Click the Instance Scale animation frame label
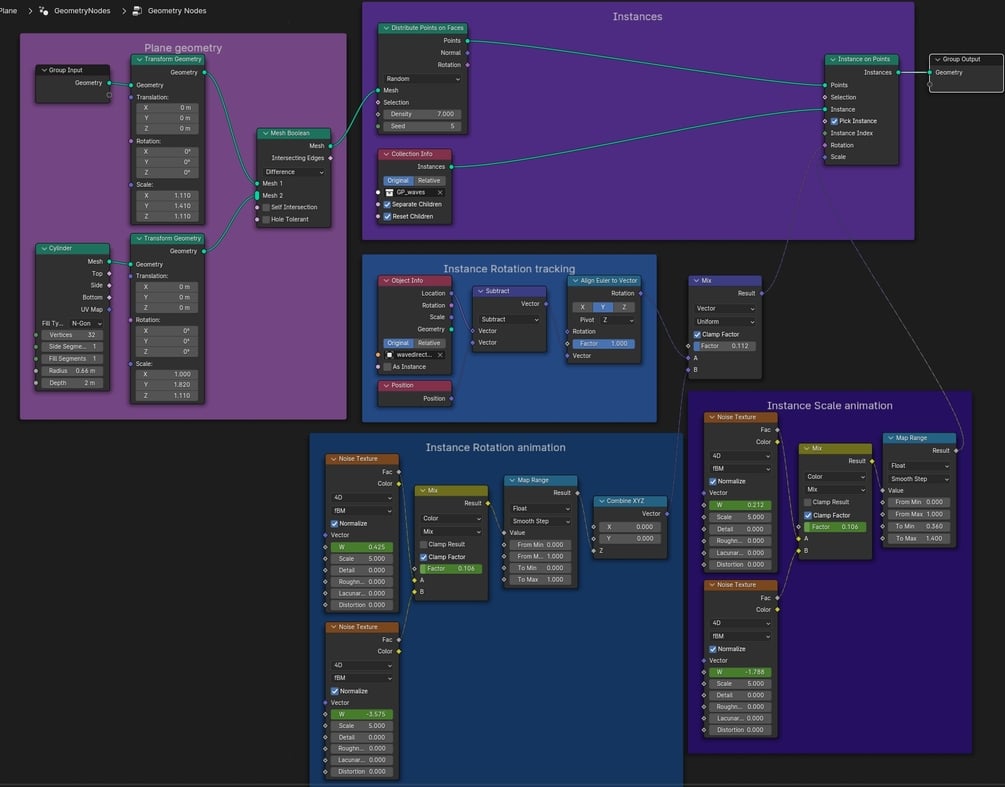 (829, 406)
